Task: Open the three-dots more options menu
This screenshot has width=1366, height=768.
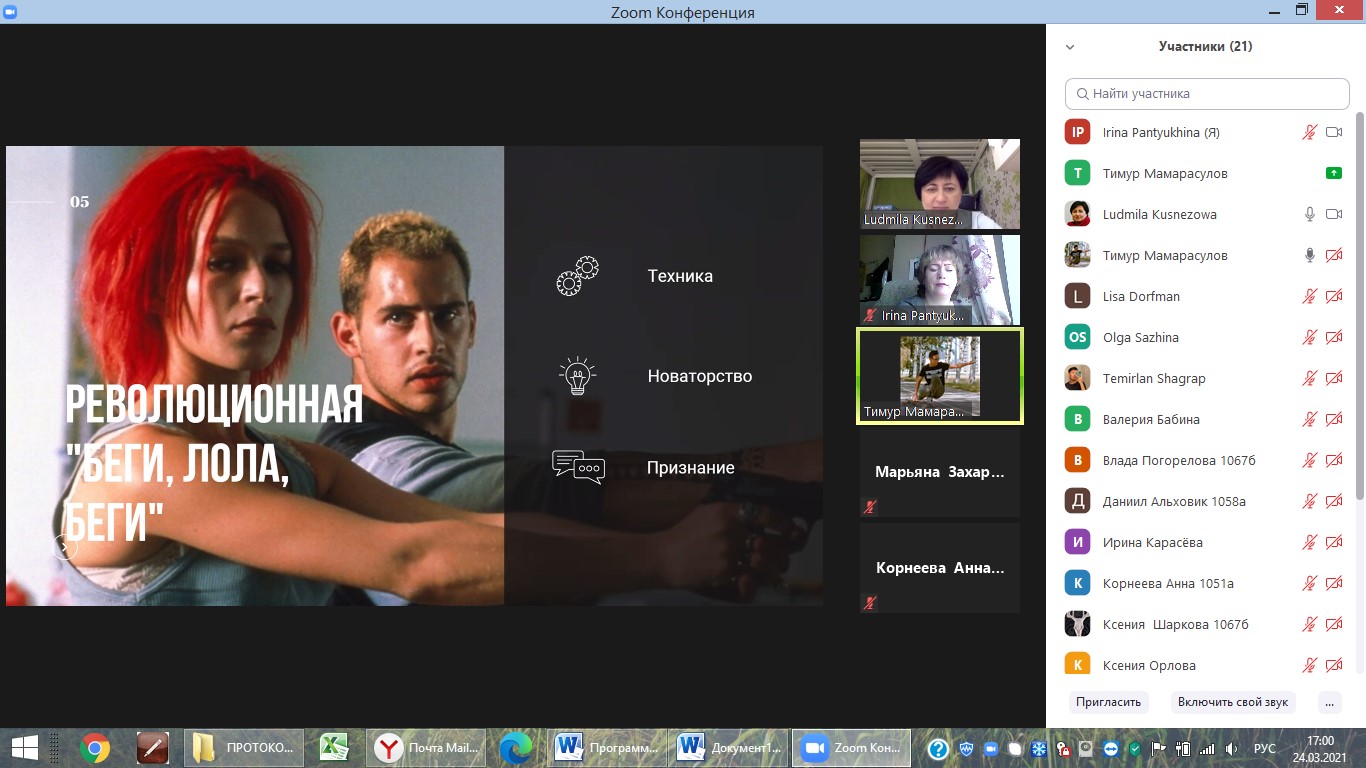Action: pos(1329,702)
